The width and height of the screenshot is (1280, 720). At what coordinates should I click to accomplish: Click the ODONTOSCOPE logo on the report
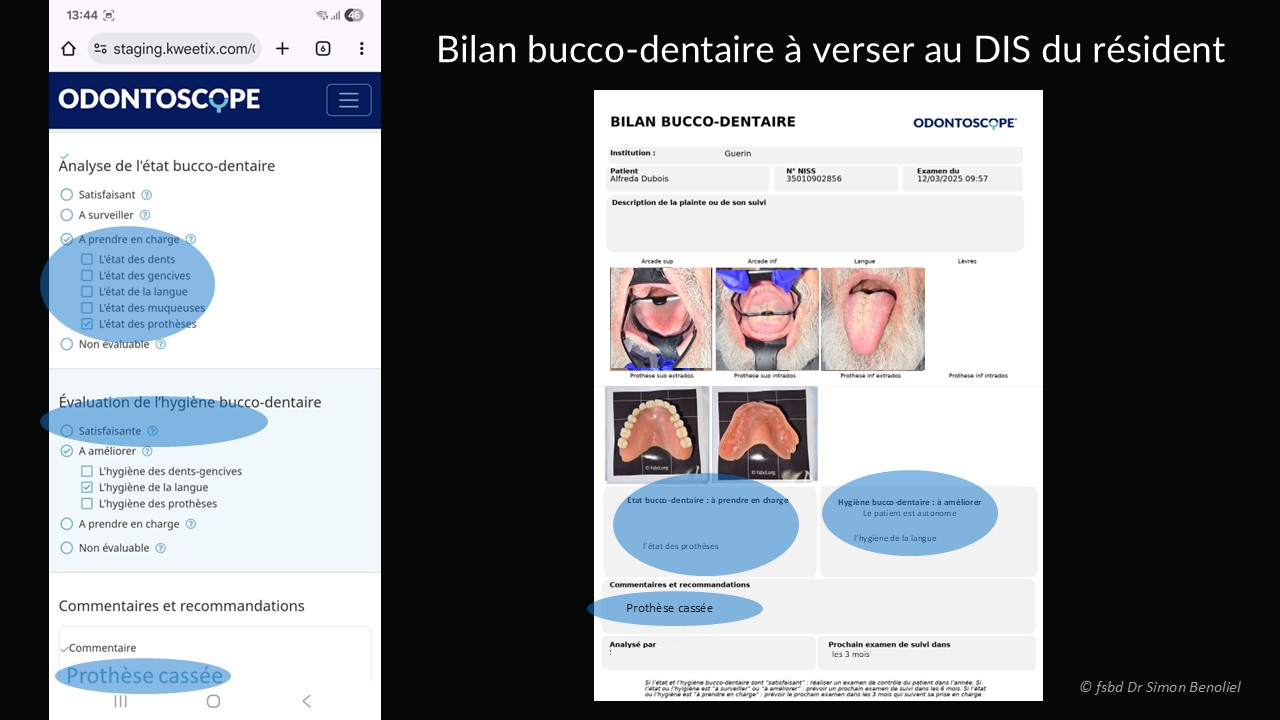click(965, 123)
